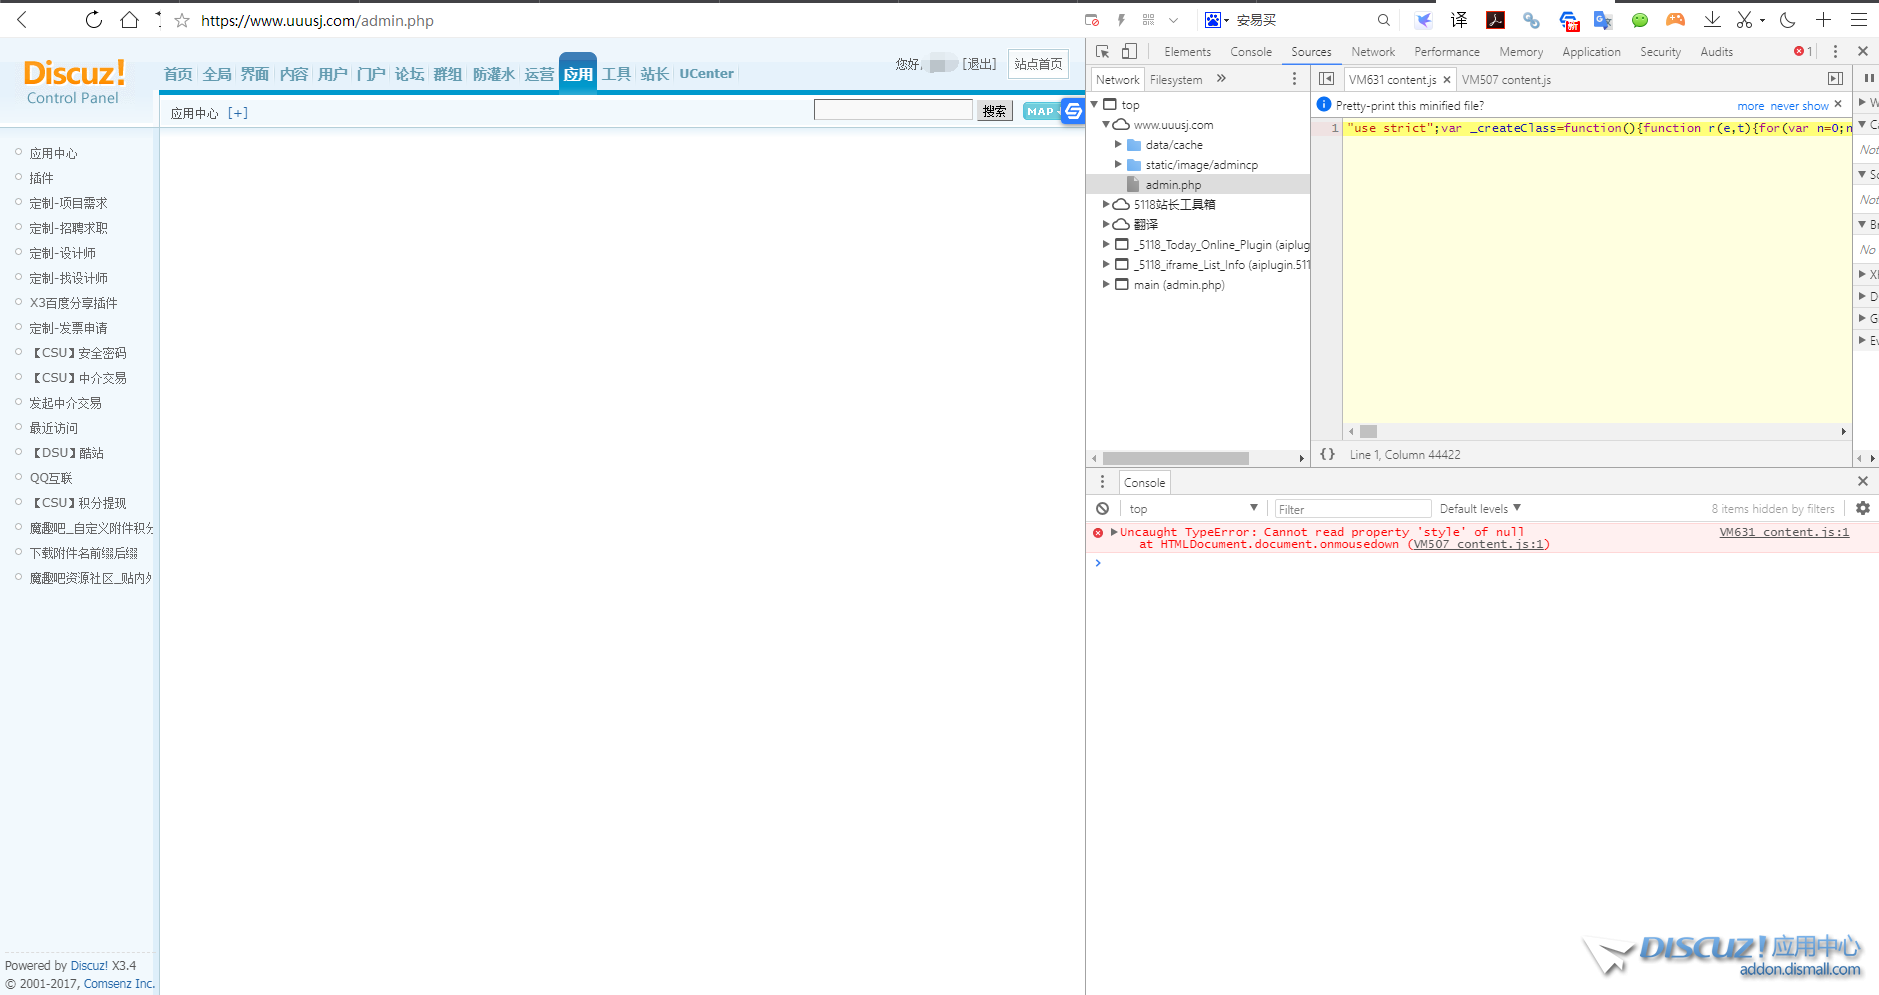Toggle the debugger sidebar pane

click(1835, 79)
